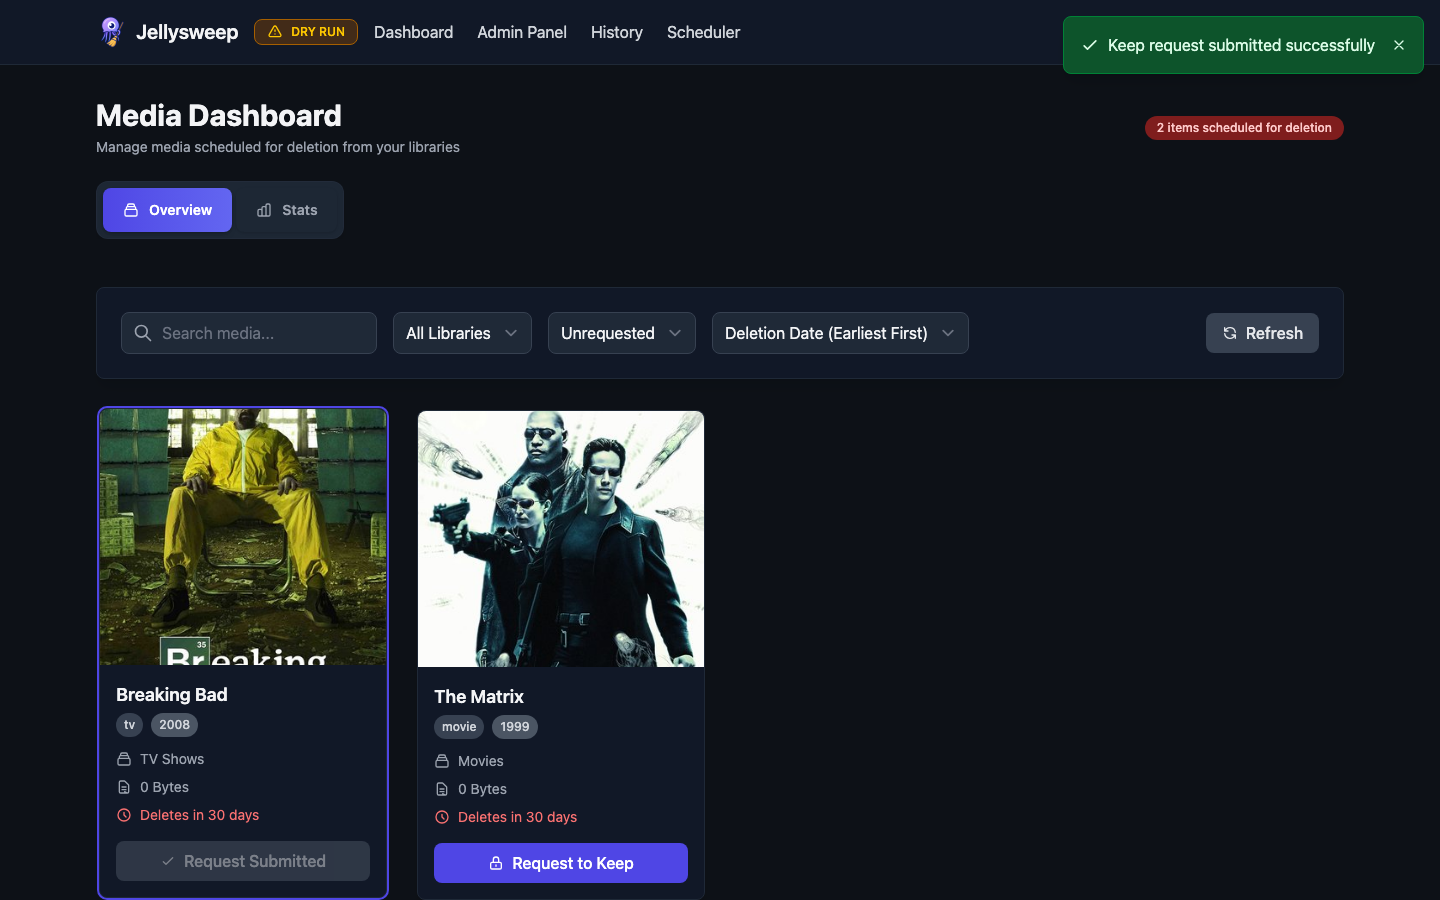Click the file size icon on Breaking Bad card
The height and width of the screenshot is (900, 1440).
tap(124, 787)
